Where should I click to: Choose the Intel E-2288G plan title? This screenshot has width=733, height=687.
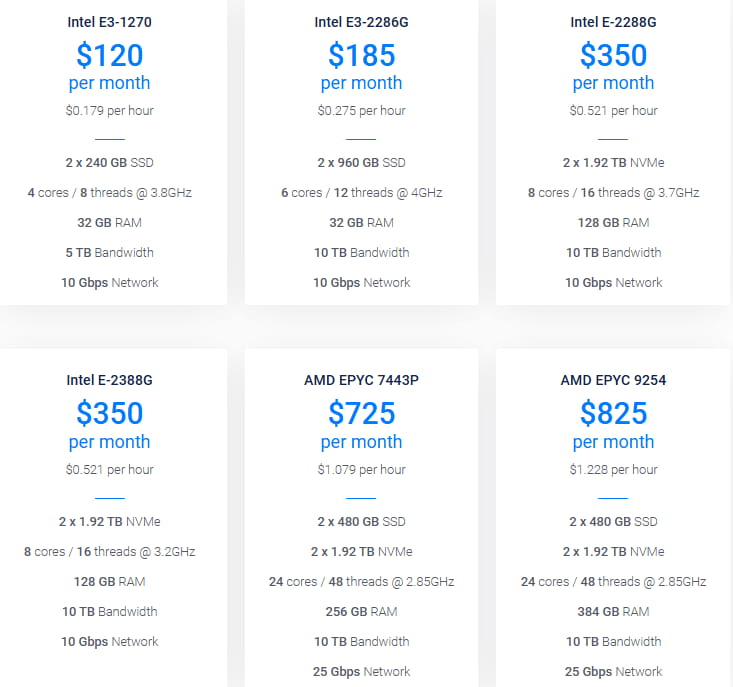[613, 21]
